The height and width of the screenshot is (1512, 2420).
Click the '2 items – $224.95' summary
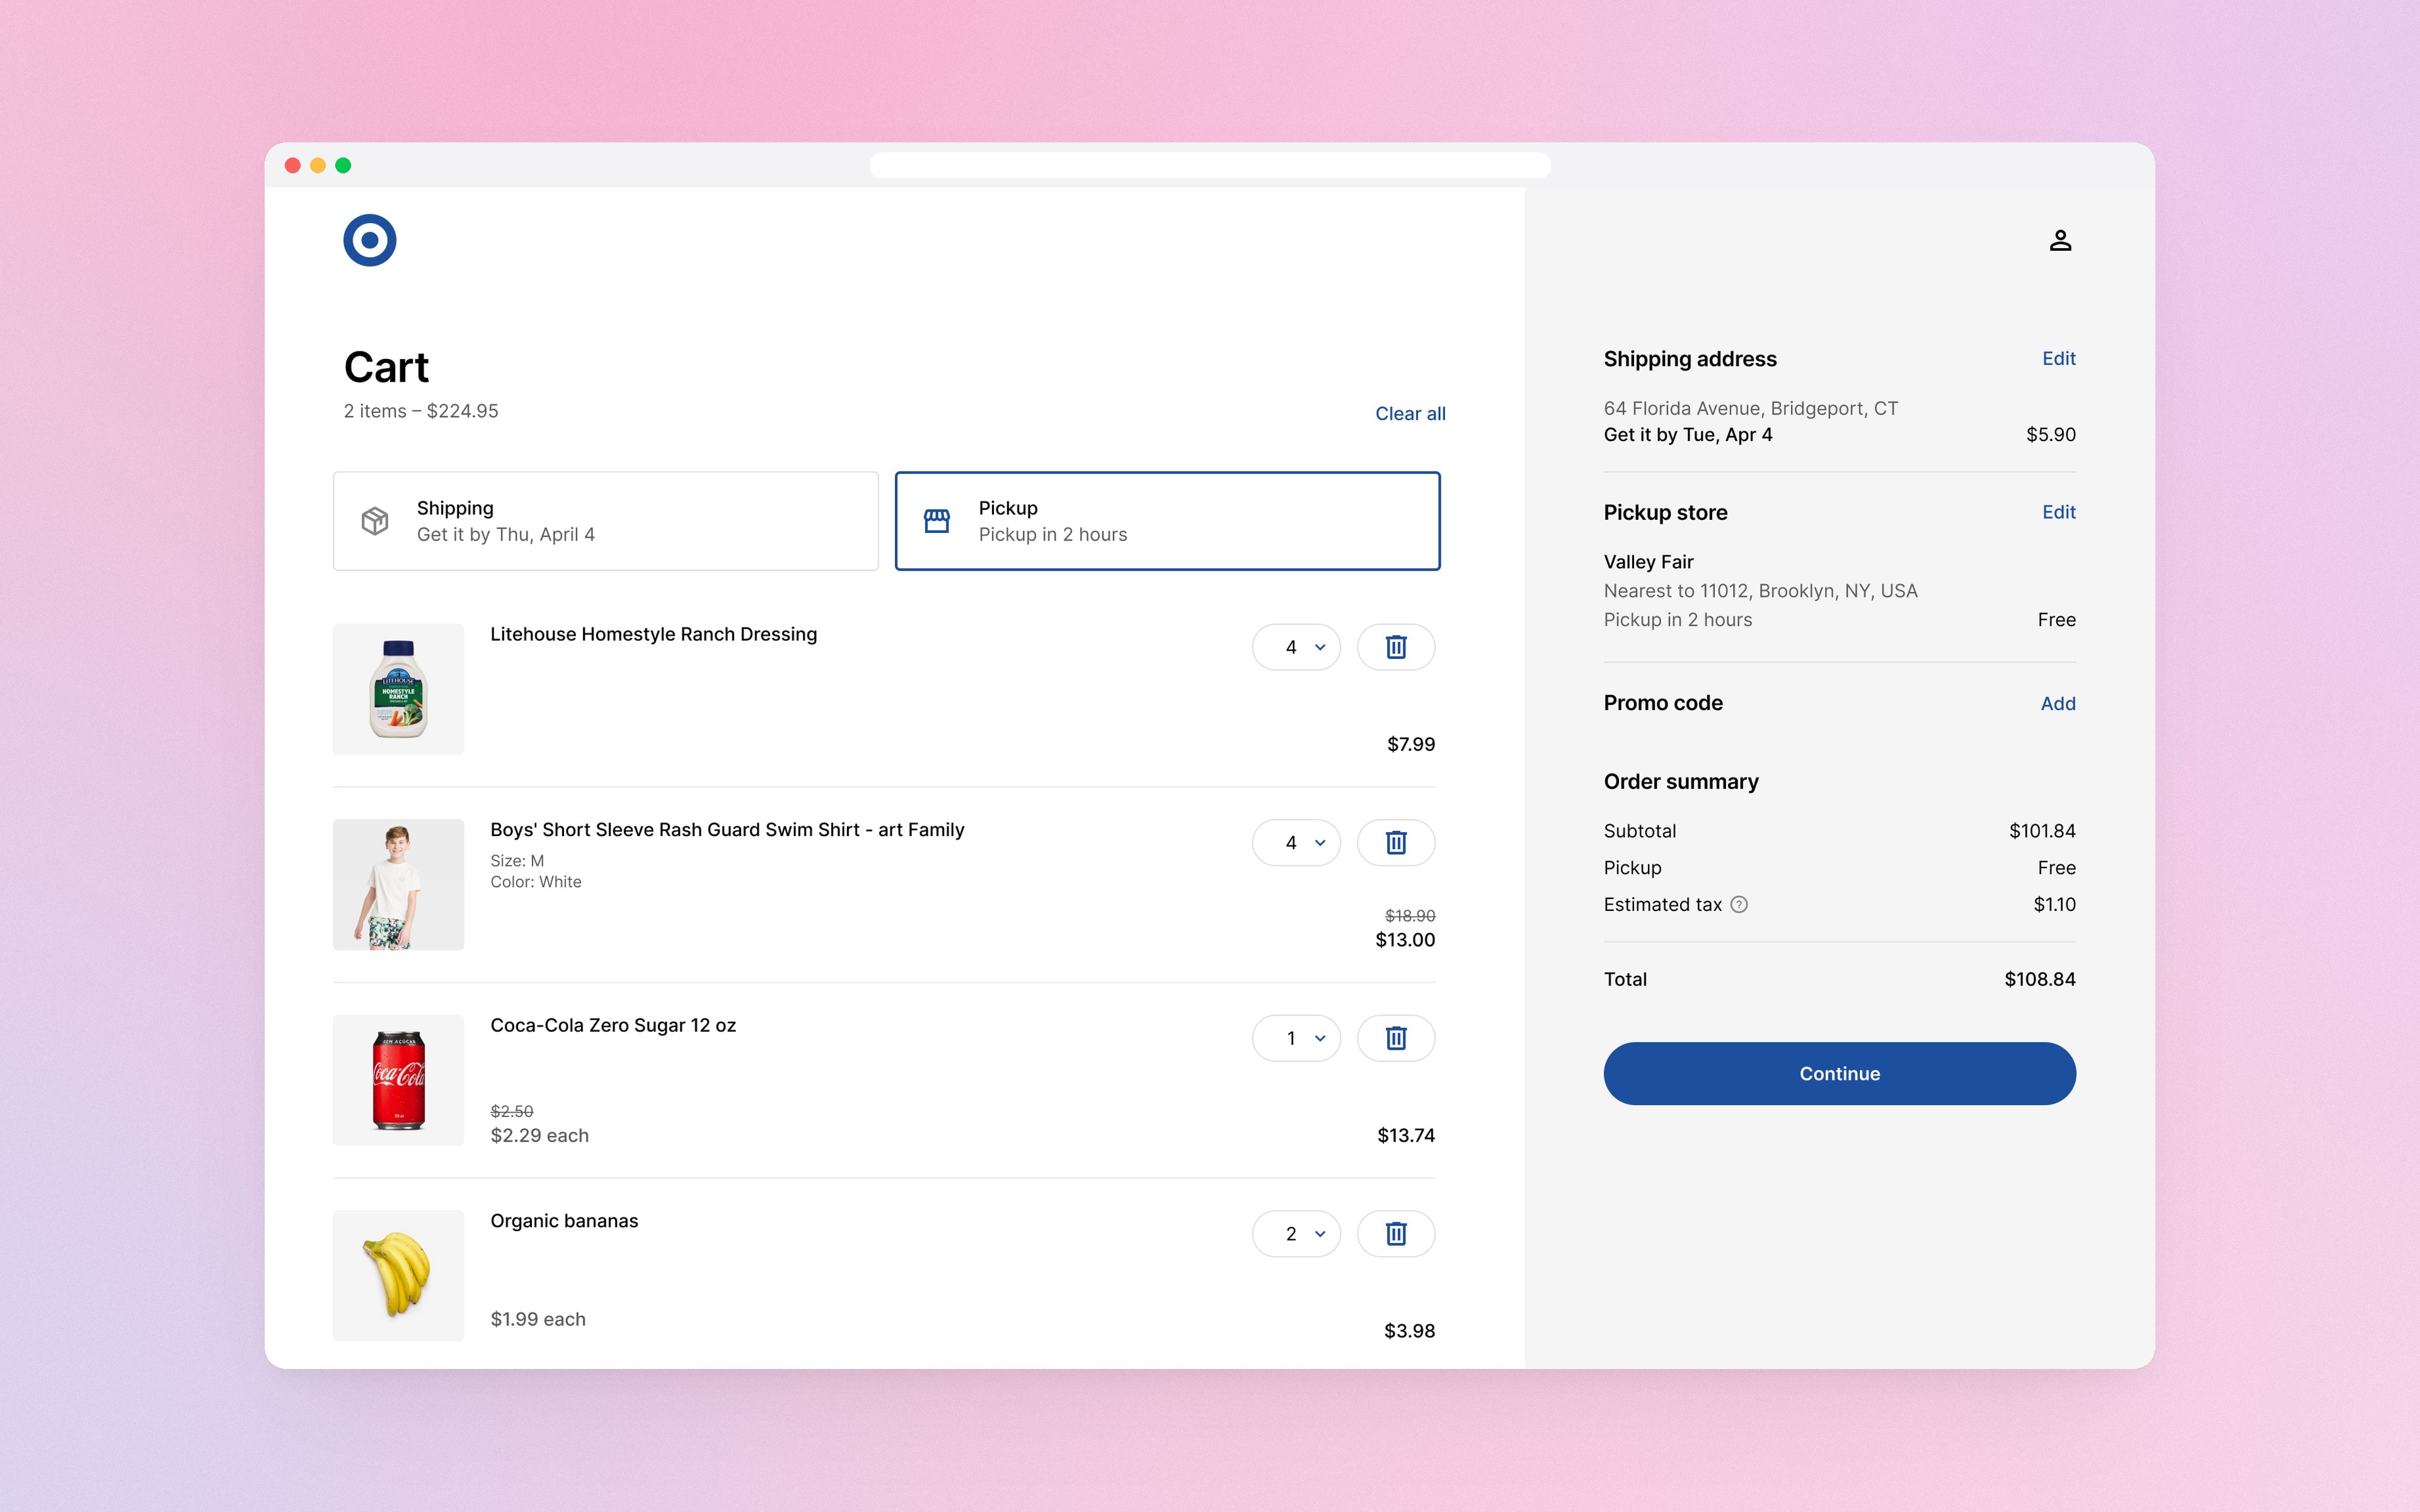point(421,411)
